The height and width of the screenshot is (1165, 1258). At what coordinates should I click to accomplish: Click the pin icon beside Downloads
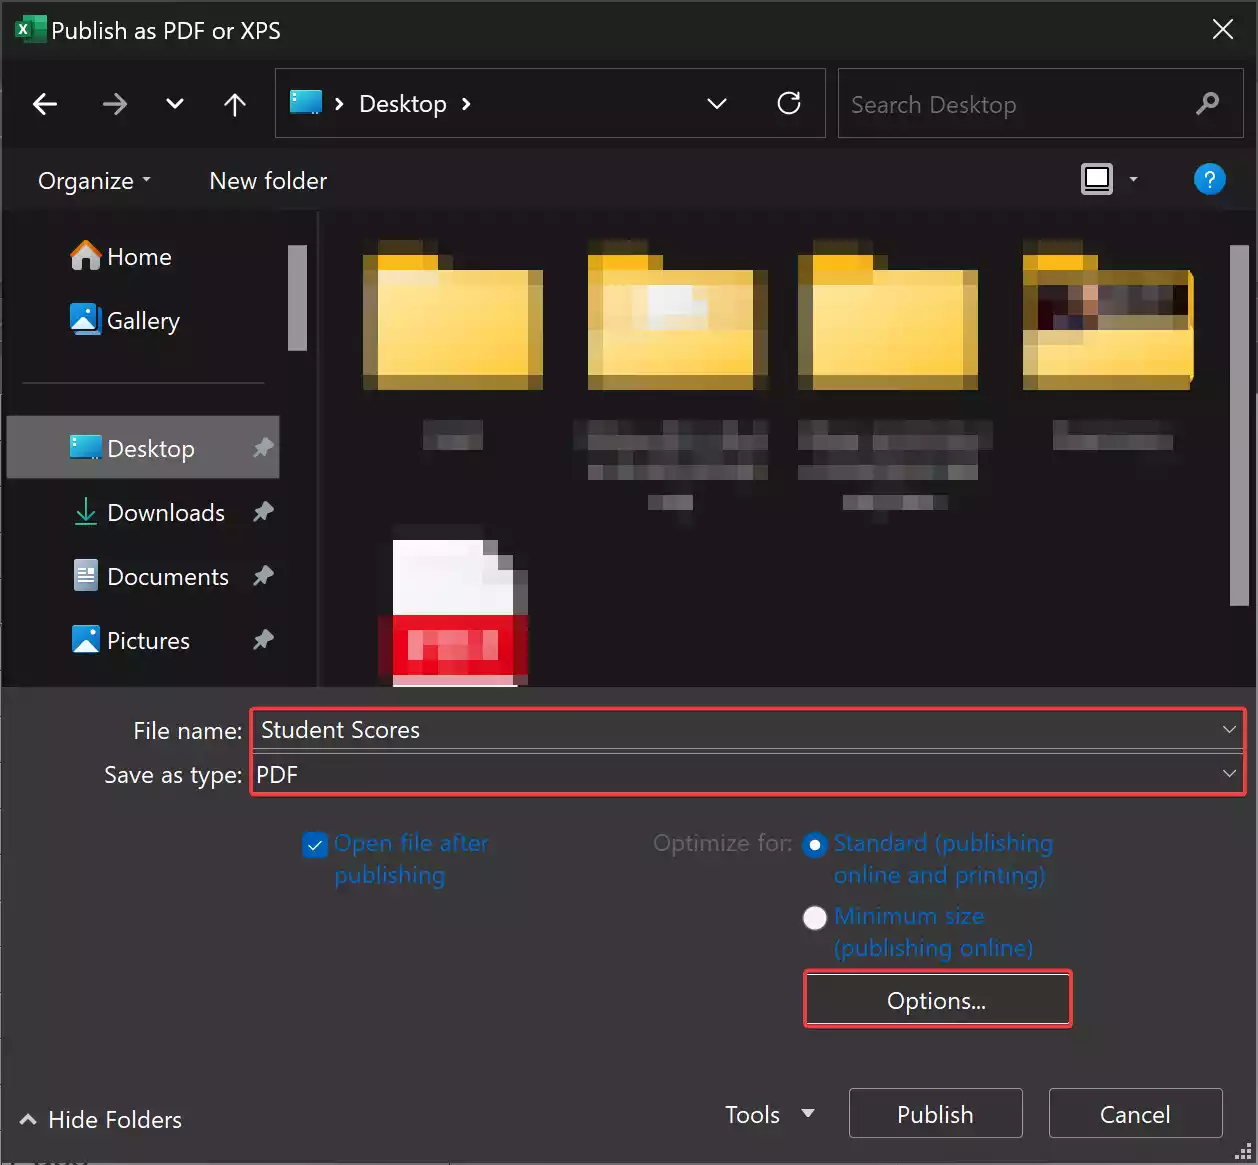click(263, 513)
